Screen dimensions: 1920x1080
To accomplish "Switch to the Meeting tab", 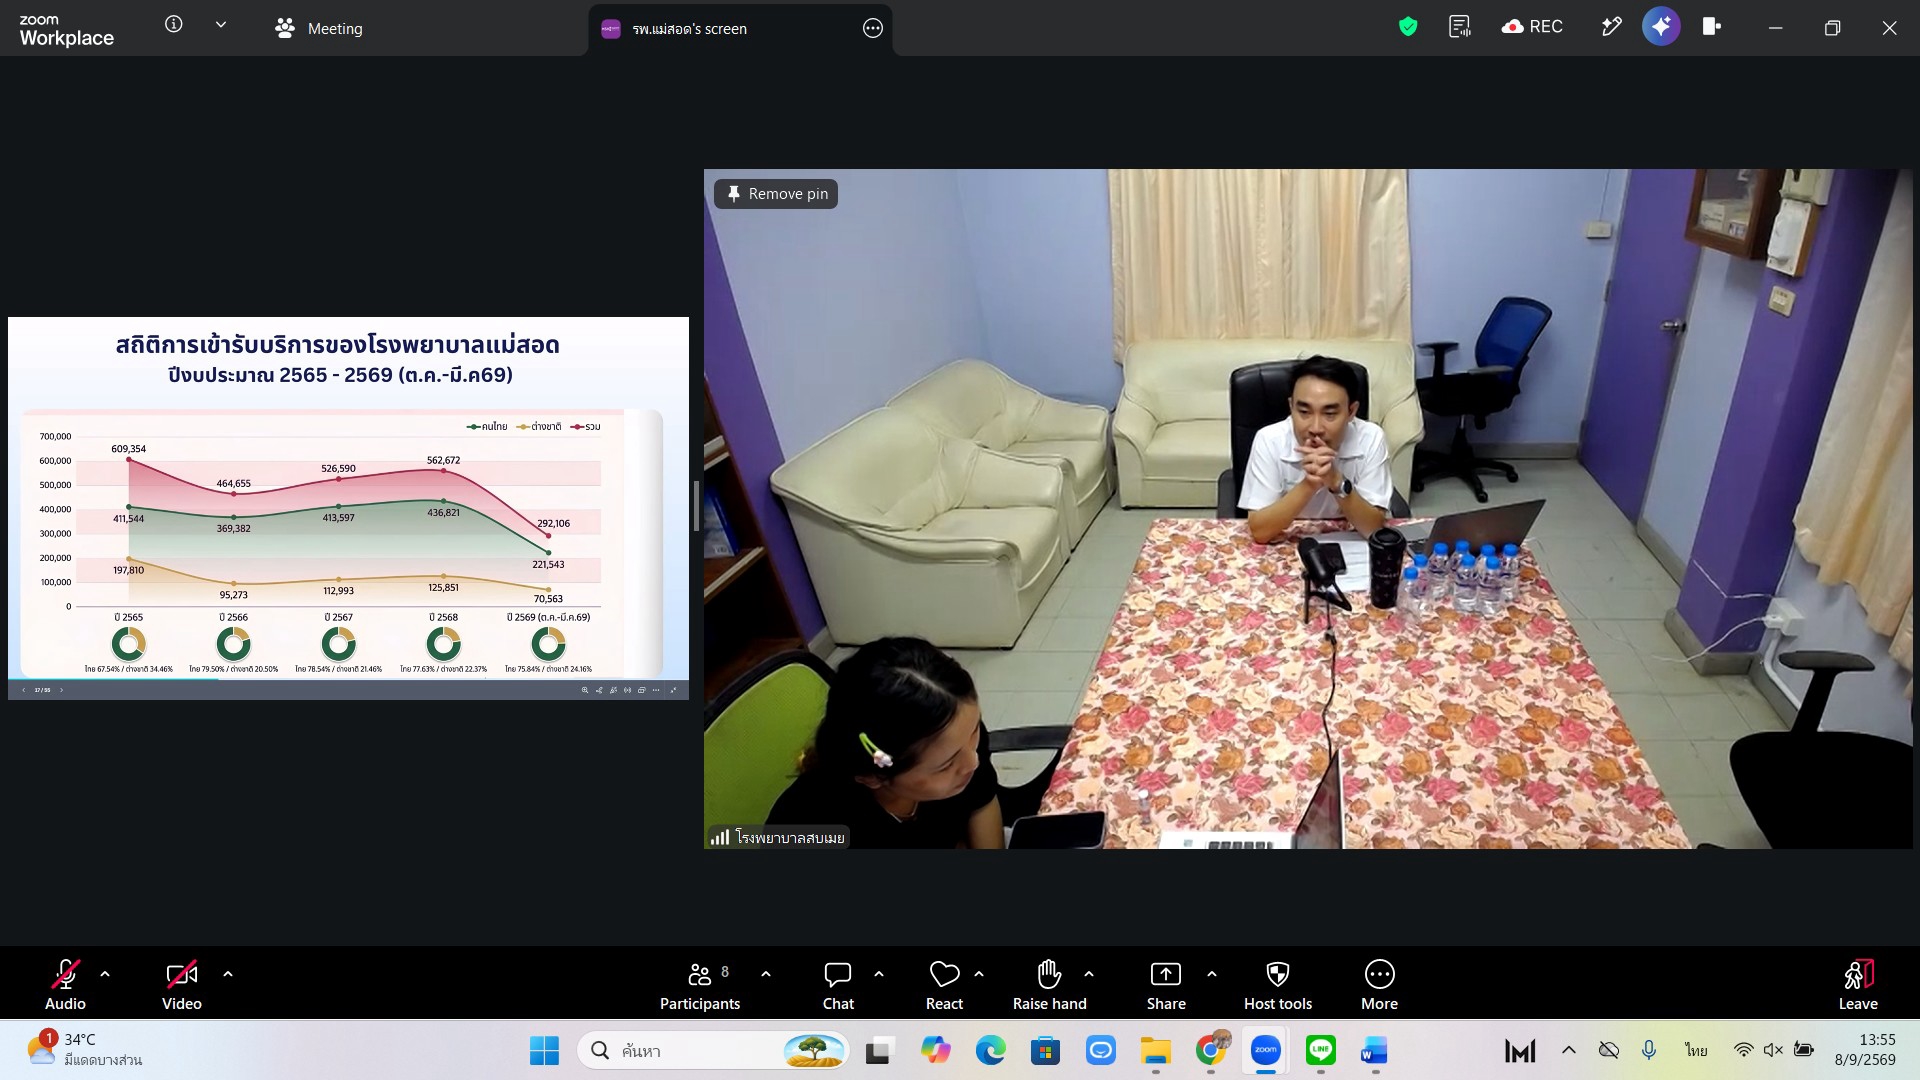I will 319,29.
